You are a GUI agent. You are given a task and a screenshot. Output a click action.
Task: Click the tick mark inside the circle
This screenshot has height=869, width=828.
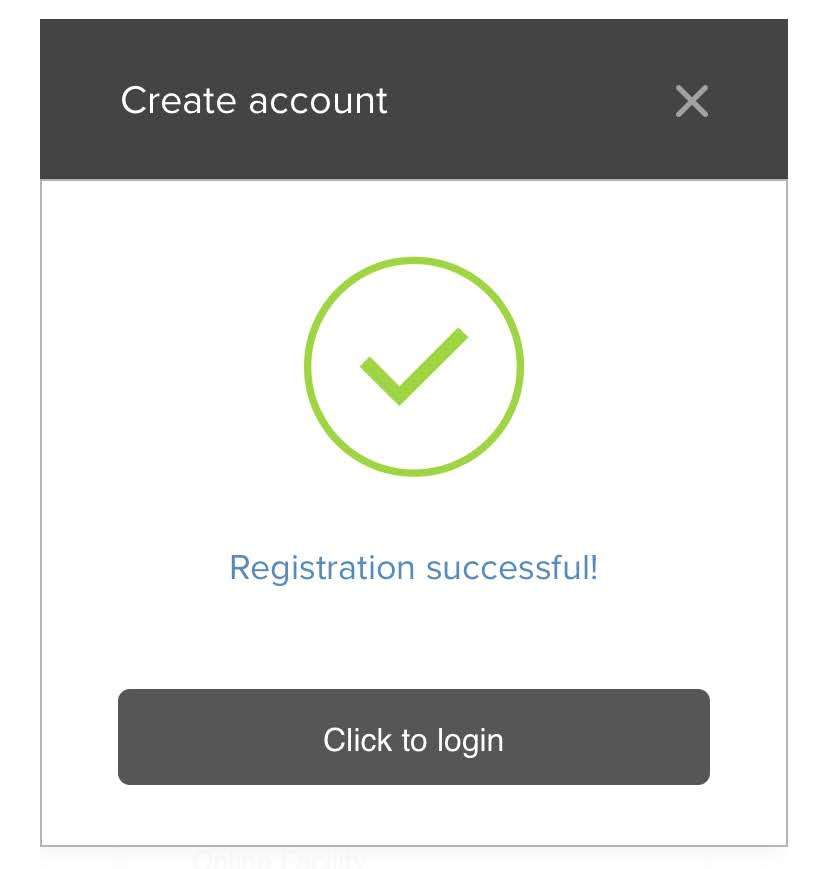(414, 367)
